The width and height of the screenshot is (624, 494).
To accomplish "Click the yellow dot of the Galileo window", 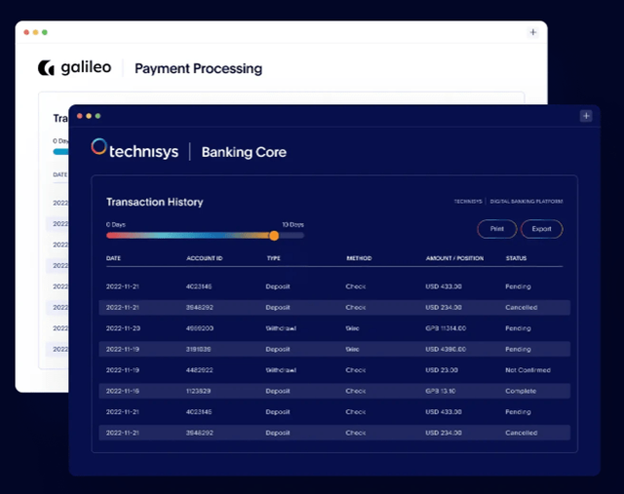I will pos(35,32).
